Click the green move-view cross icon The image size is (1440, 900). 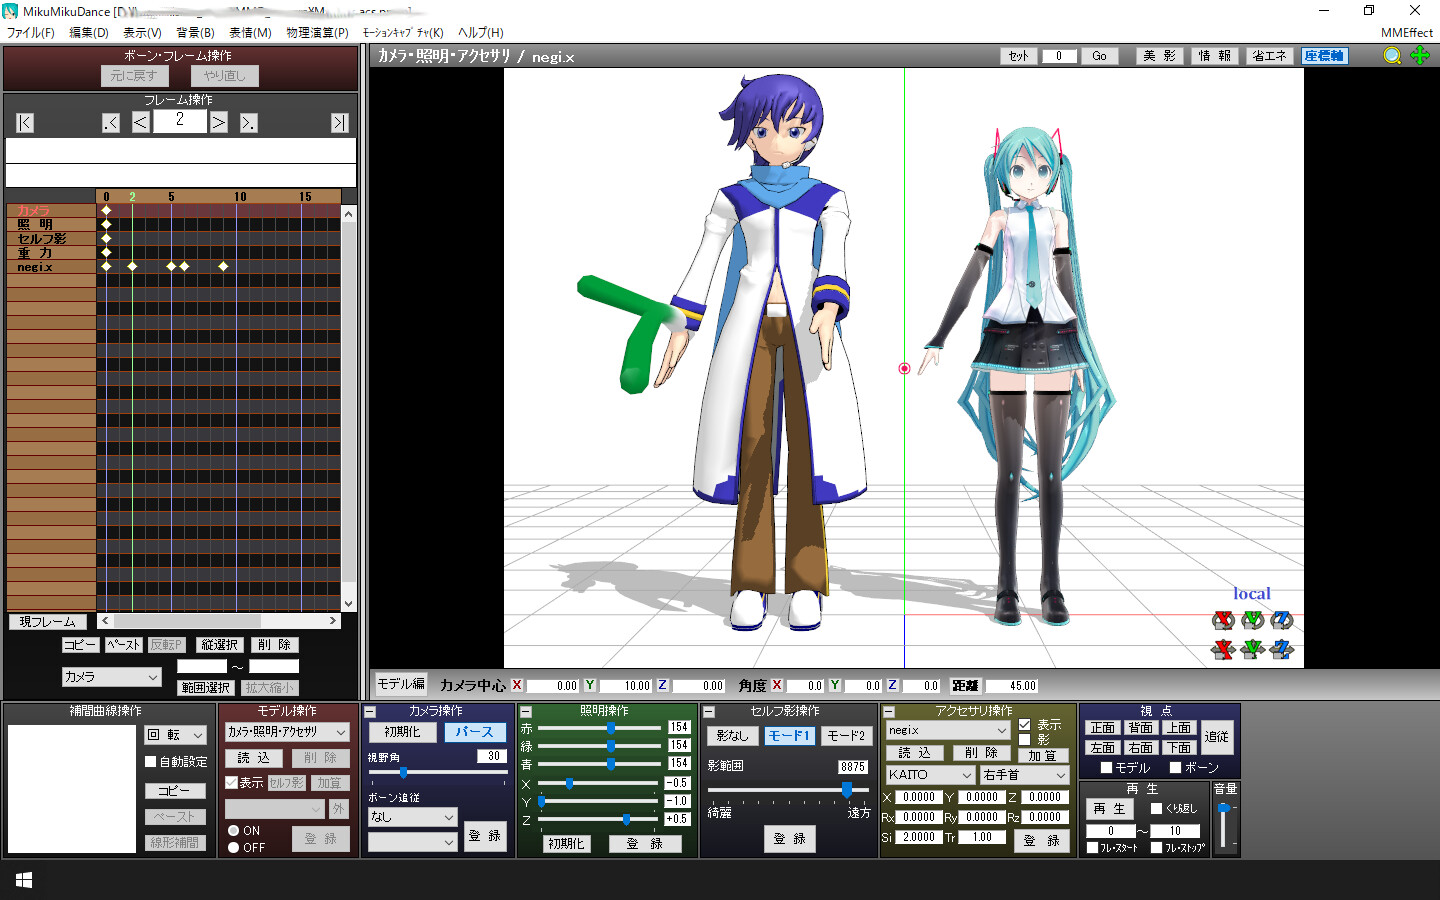click(x=1420, y=56)
